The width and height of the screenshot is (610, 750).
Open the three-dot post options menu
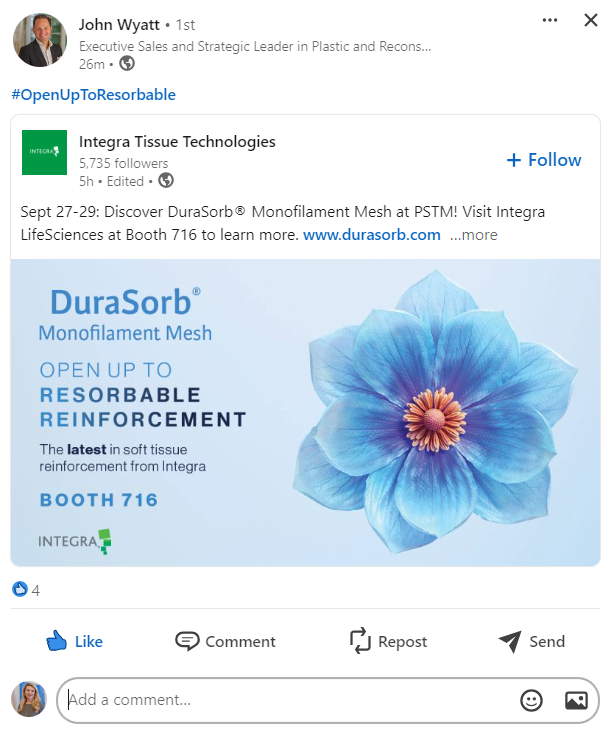tap(550, 20)
